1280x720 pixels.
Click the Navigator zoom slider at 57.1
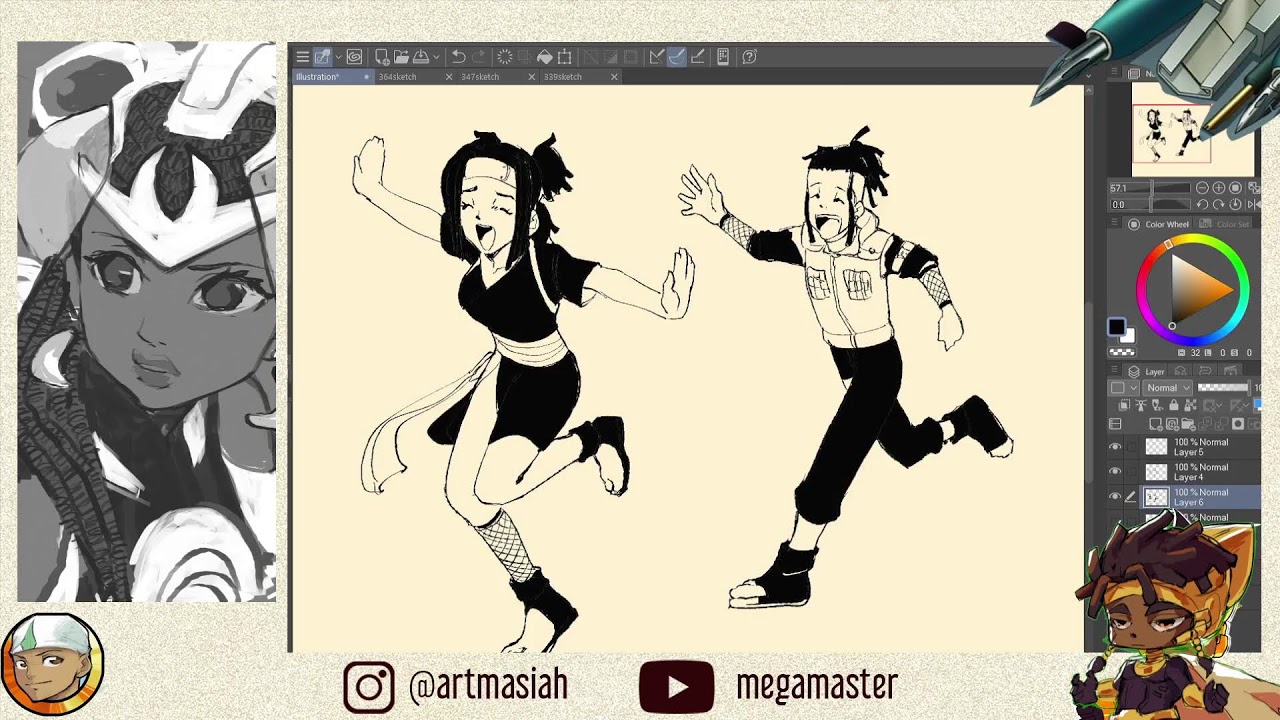click(1150, 188)
